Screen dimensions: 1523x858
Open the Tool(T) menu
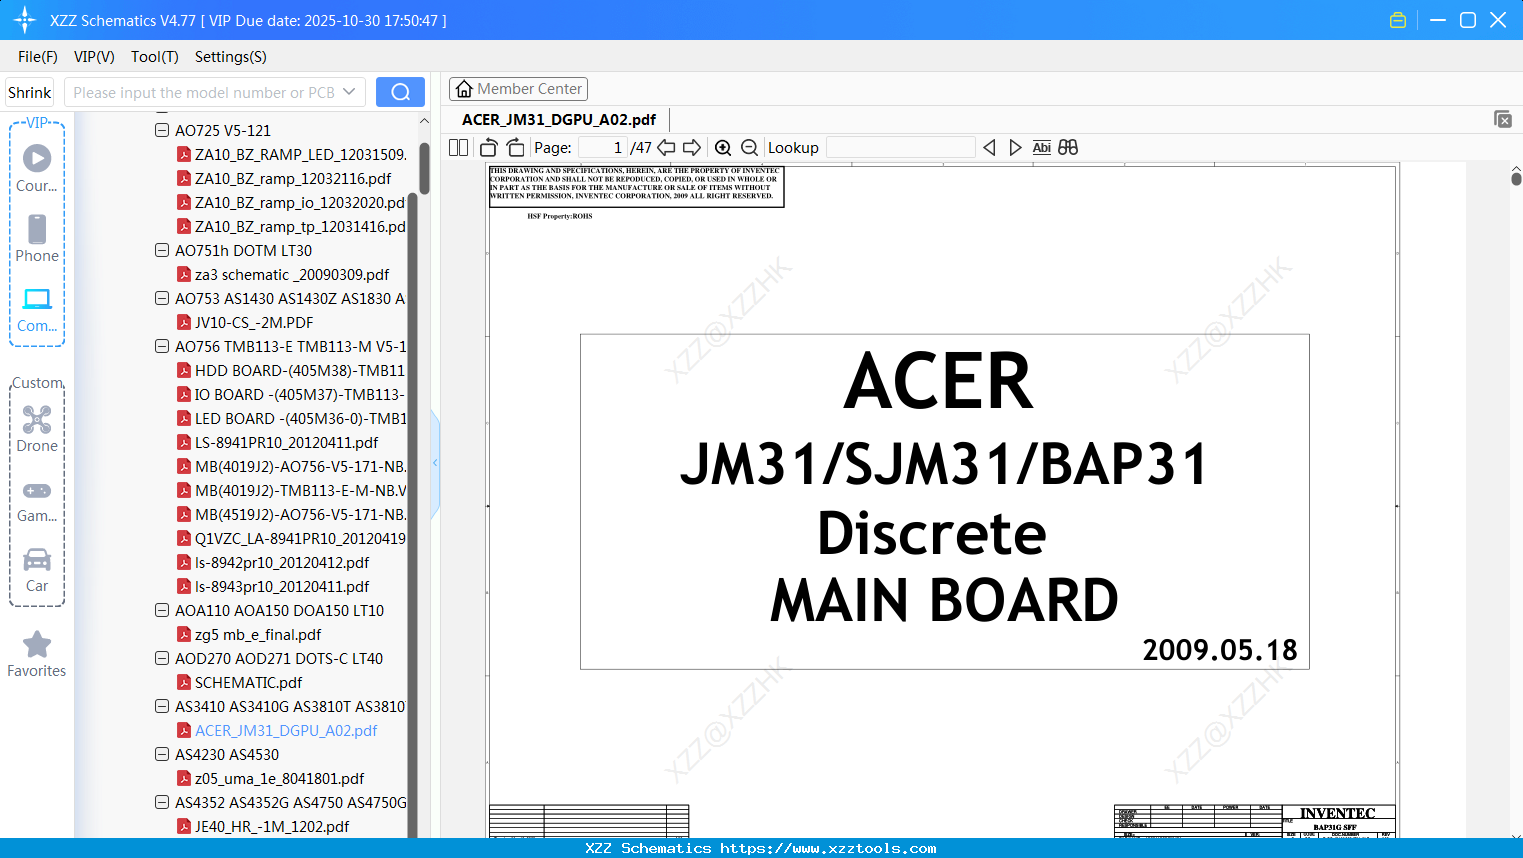(x=155, y=57)
